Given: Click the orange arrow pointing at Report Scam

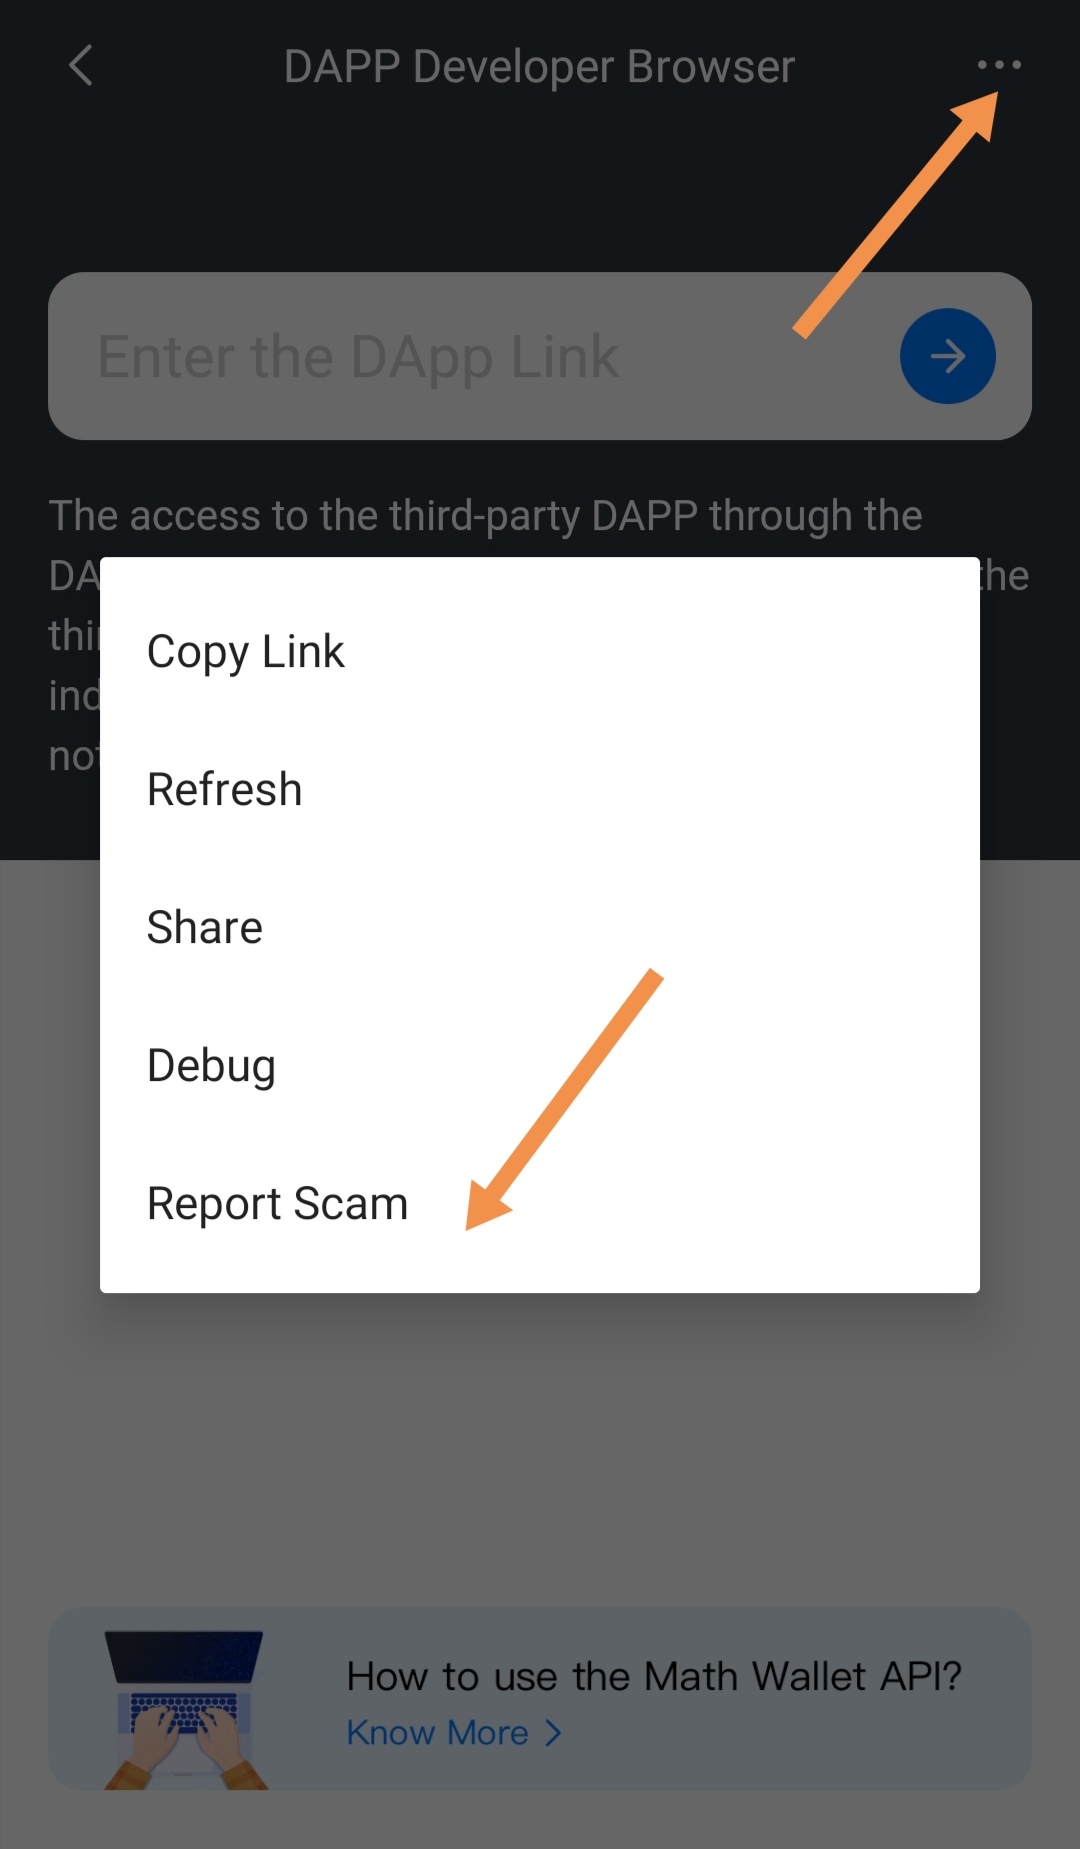Looking at the screenshot, I should 564,1100.
